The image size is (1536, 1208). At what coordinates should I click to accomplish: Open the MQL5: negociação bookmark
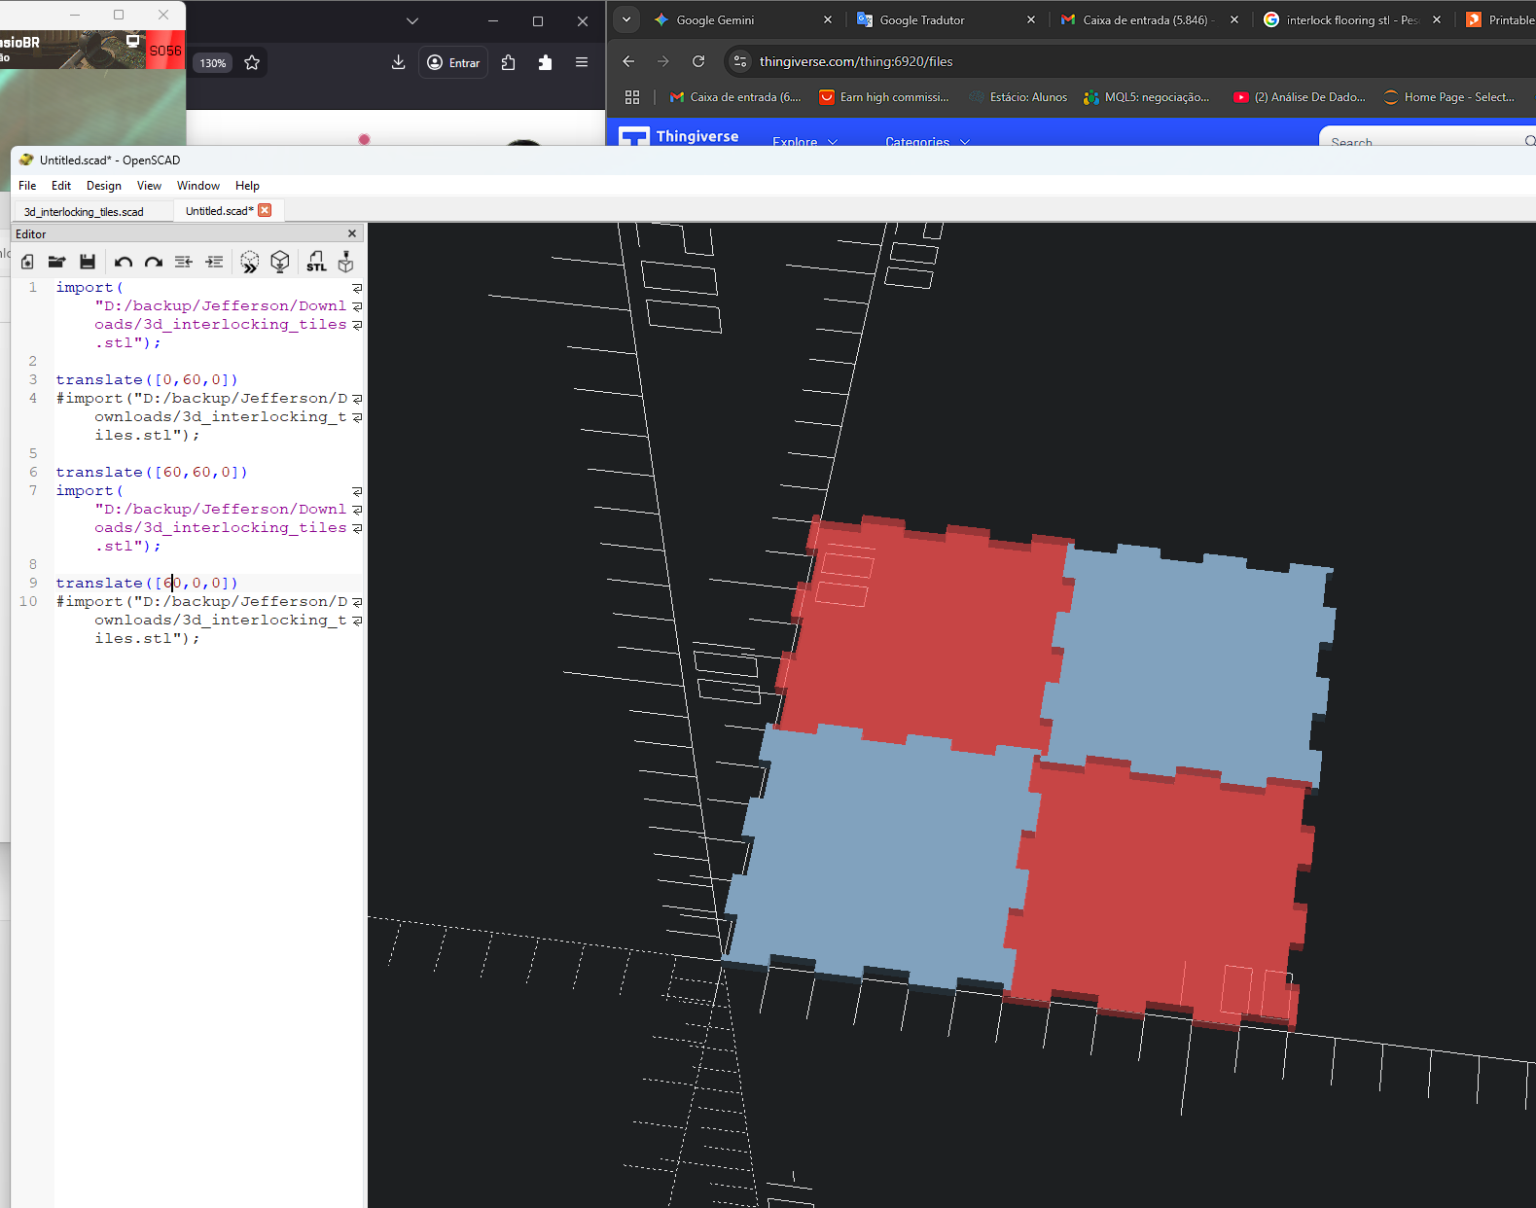1147,97
